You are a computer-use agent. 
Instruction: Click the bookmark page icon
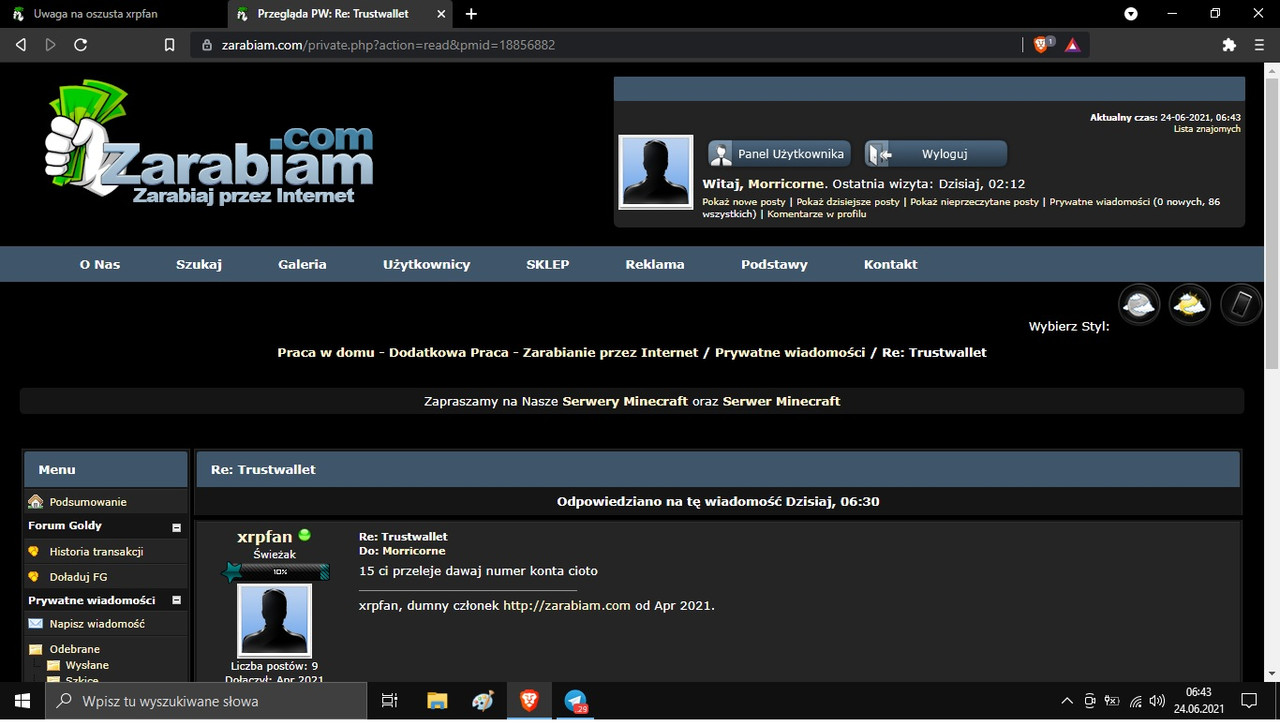tap(169, 45)
